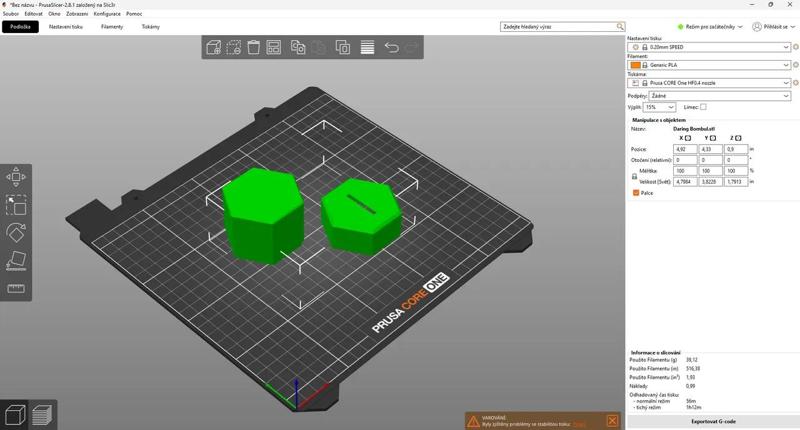Click the Add instance icon
The image size is (800, 430).
click(x=343, y=47)
